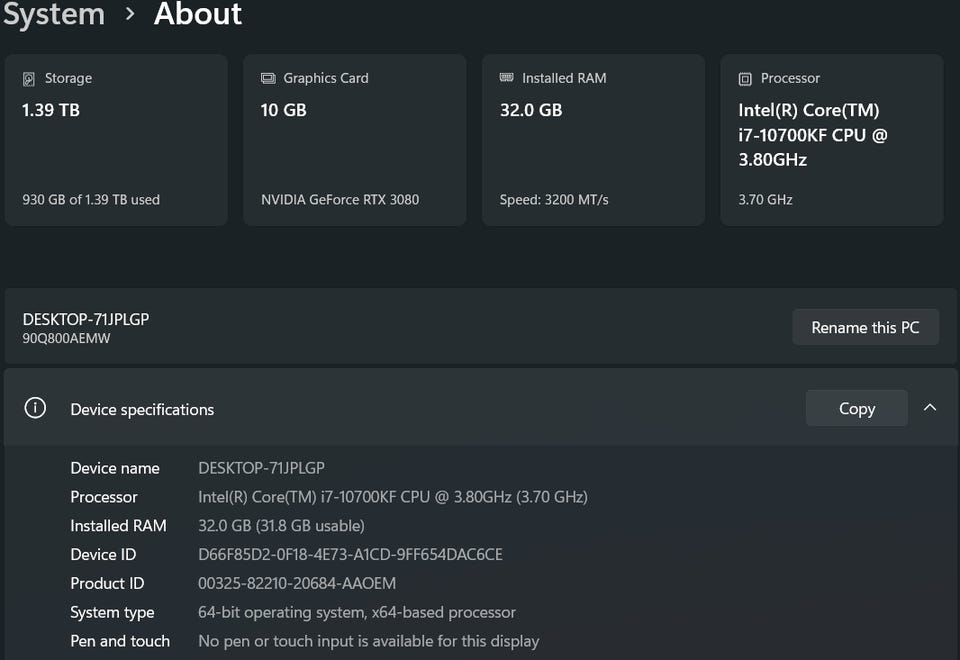
Task: Copy the device specifications
Action: pyautogui.click(x=857, y=408)
